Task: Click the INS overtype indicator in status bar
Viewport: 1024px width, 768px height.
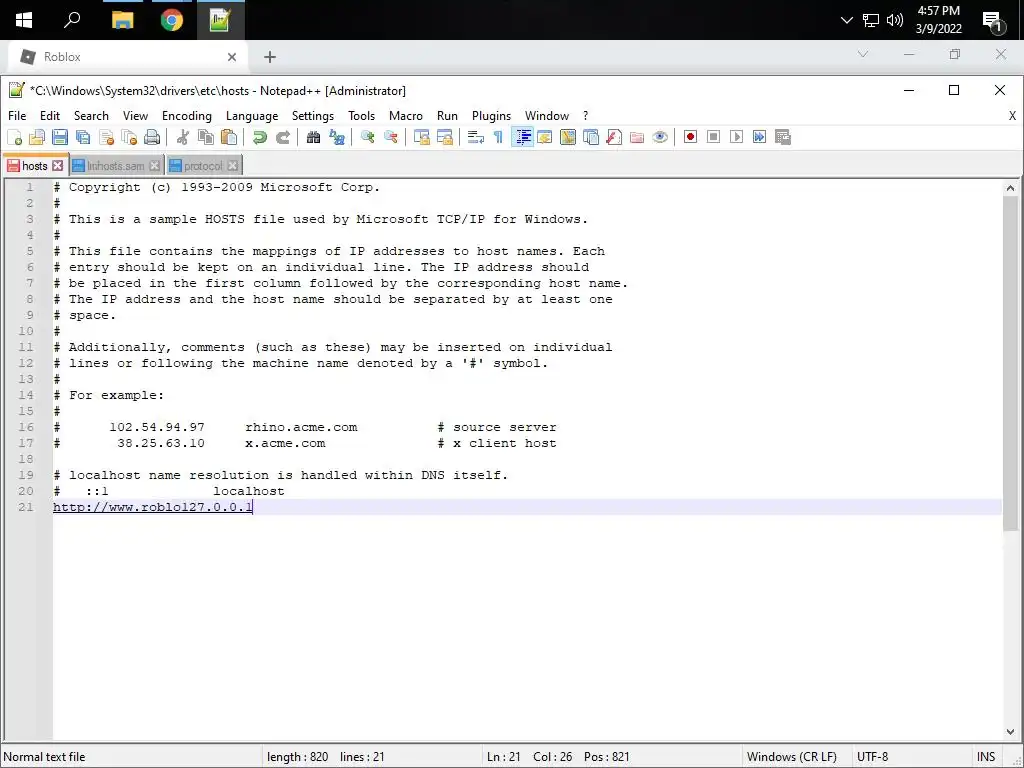Action: click(985, 757)
